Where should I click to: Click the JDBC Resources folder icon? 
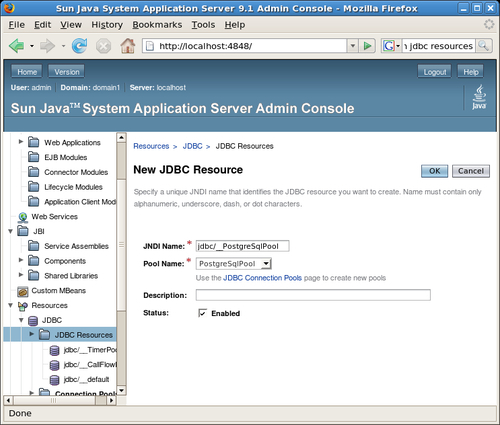(x=44, y=335)
